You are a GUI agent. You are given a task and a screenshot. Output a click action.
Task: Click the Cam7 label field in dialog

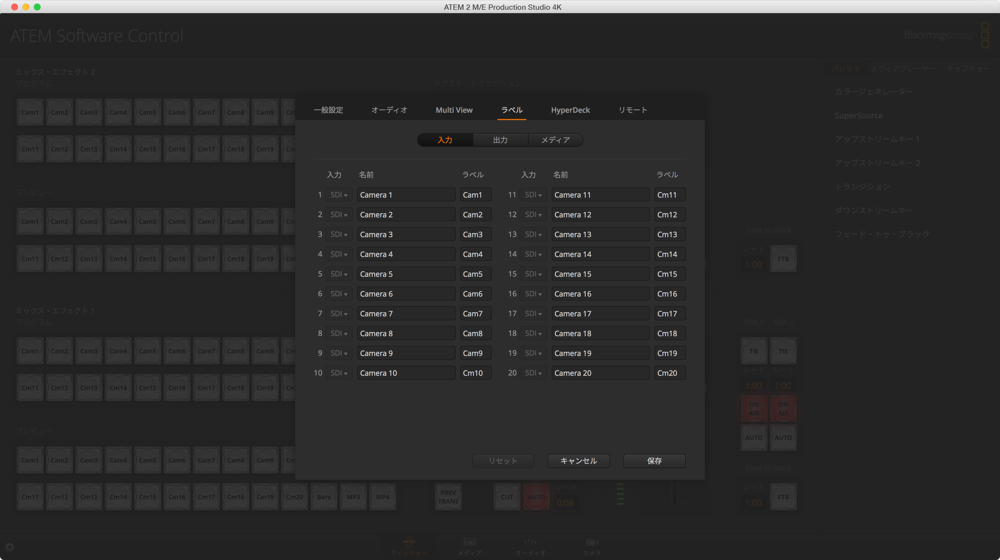[x=476, y=313]
